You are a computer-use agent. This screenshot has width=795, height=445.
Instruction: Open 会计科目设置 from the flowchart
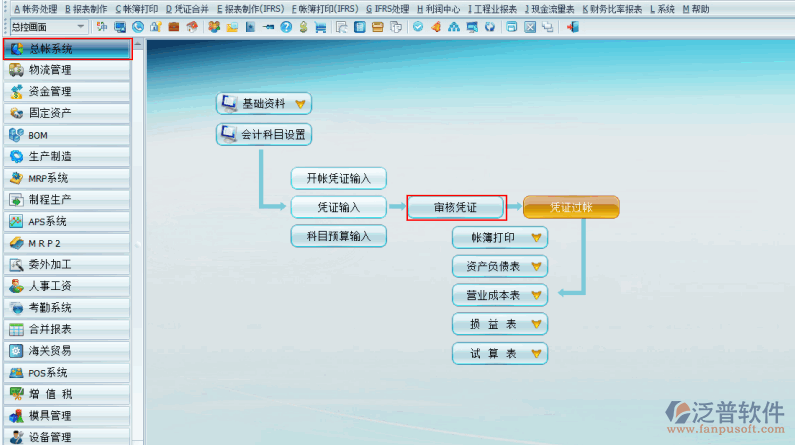pyautogui.click(x=264, y=135)
